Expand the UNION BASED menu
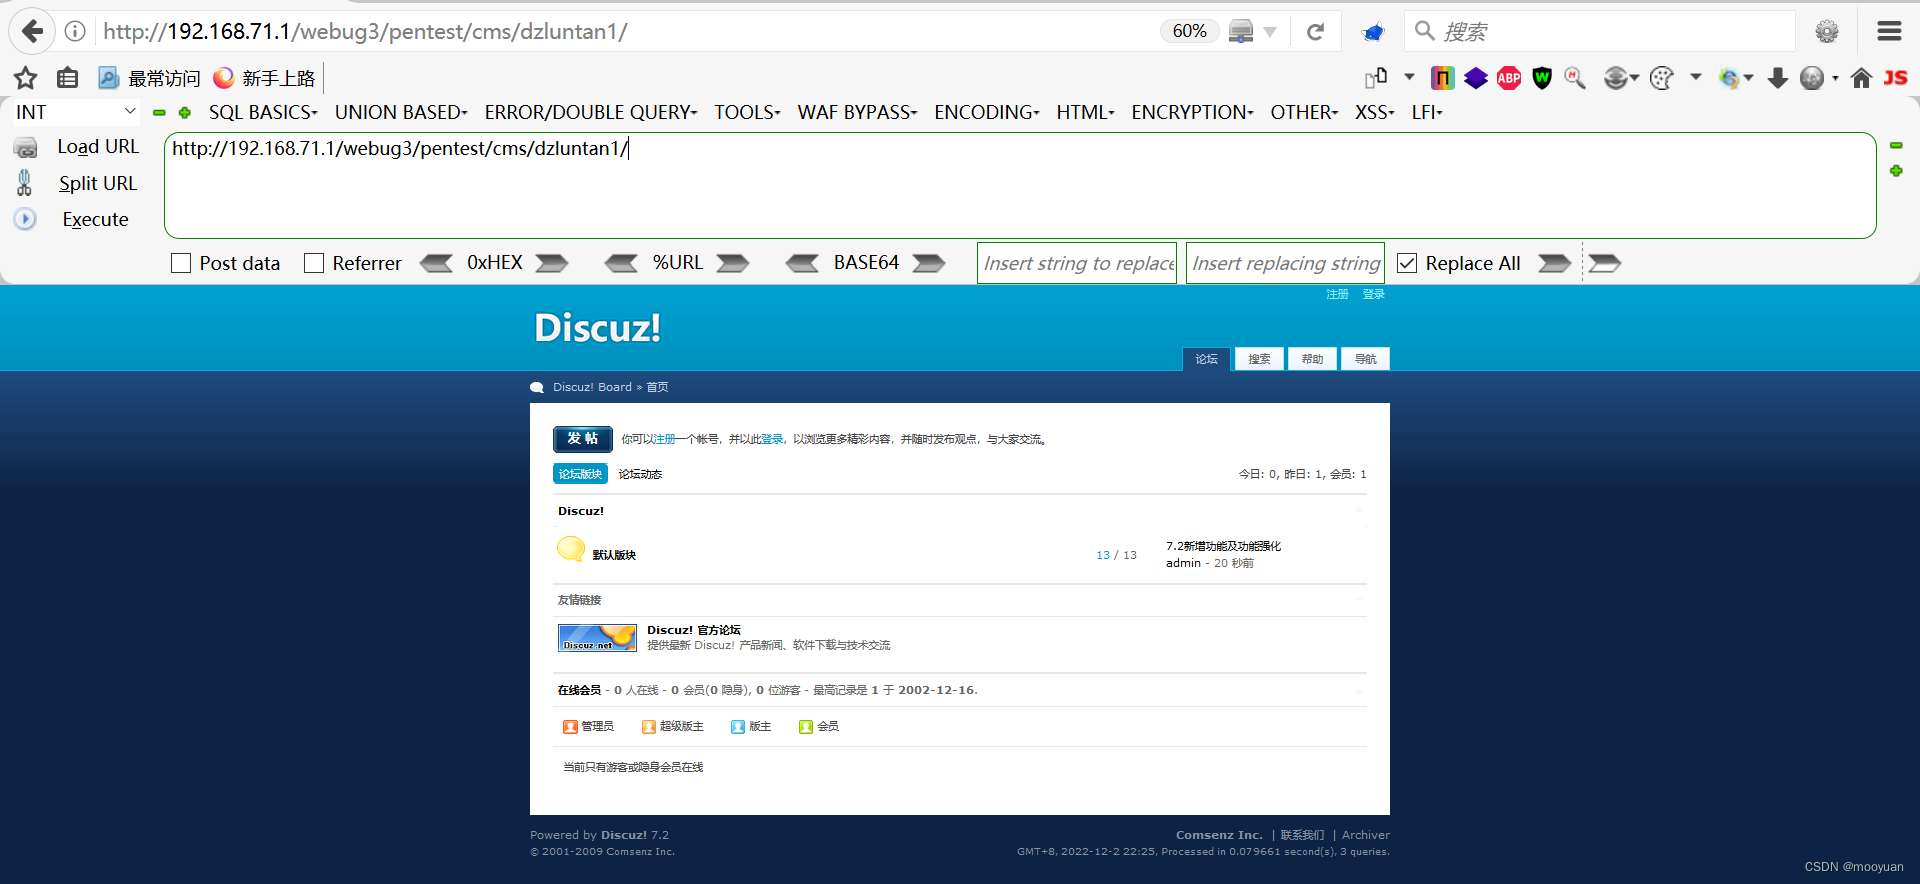The image size is (1920, 884). point(401,112)
